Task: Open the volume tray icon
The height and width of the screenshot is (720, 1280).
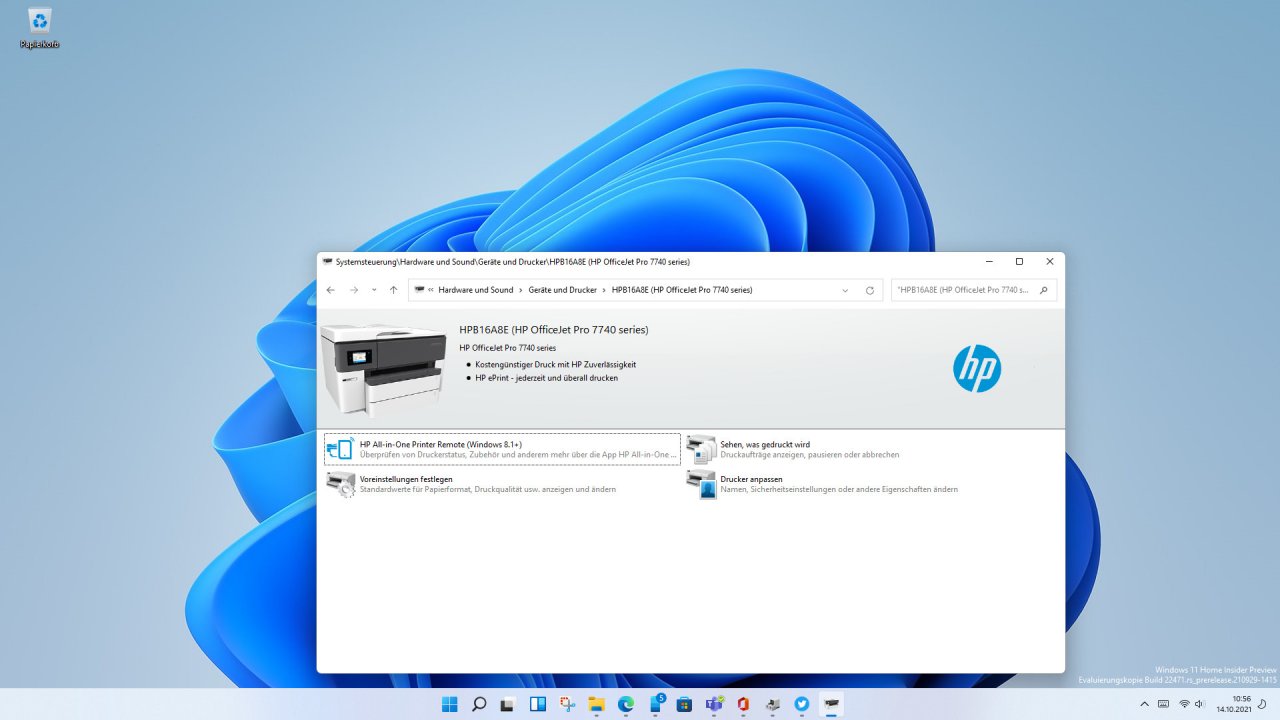Action: [x=1200, y=704]
